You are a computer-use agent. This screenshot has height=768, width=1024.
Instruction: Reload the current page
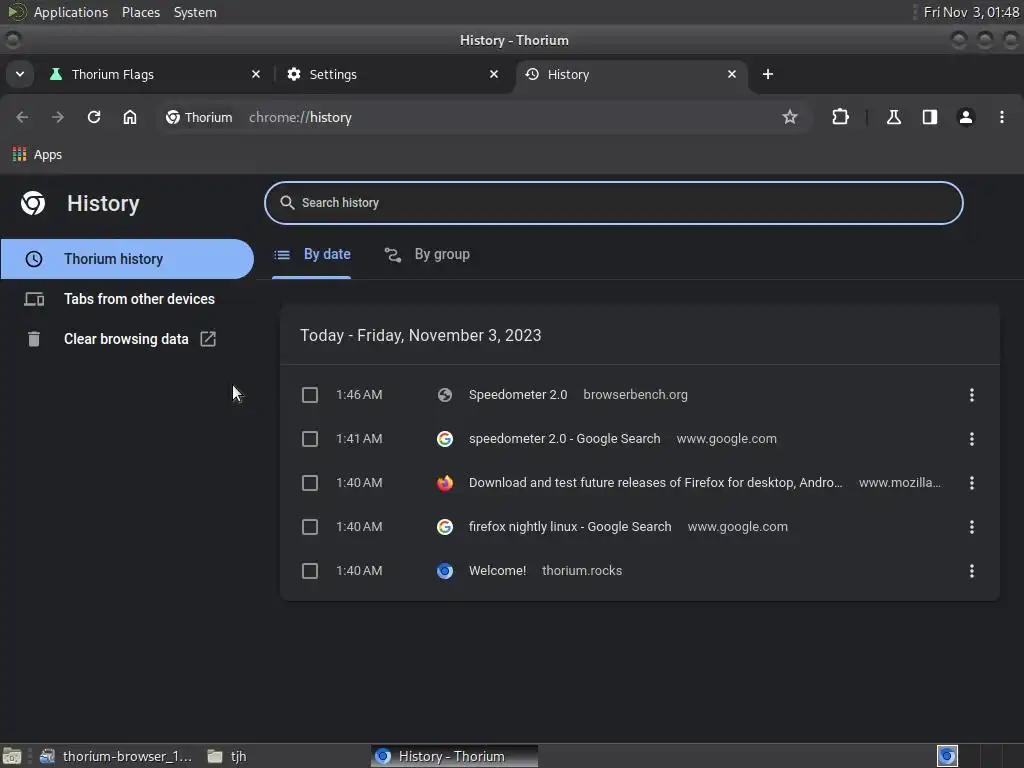94,117
